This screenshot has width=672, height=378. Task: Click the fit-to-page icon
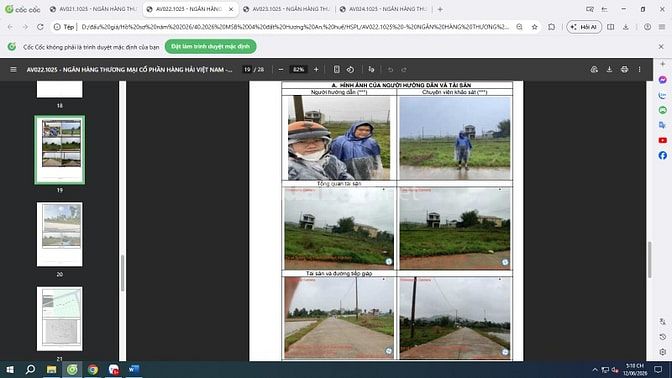[x=336, y=69]
